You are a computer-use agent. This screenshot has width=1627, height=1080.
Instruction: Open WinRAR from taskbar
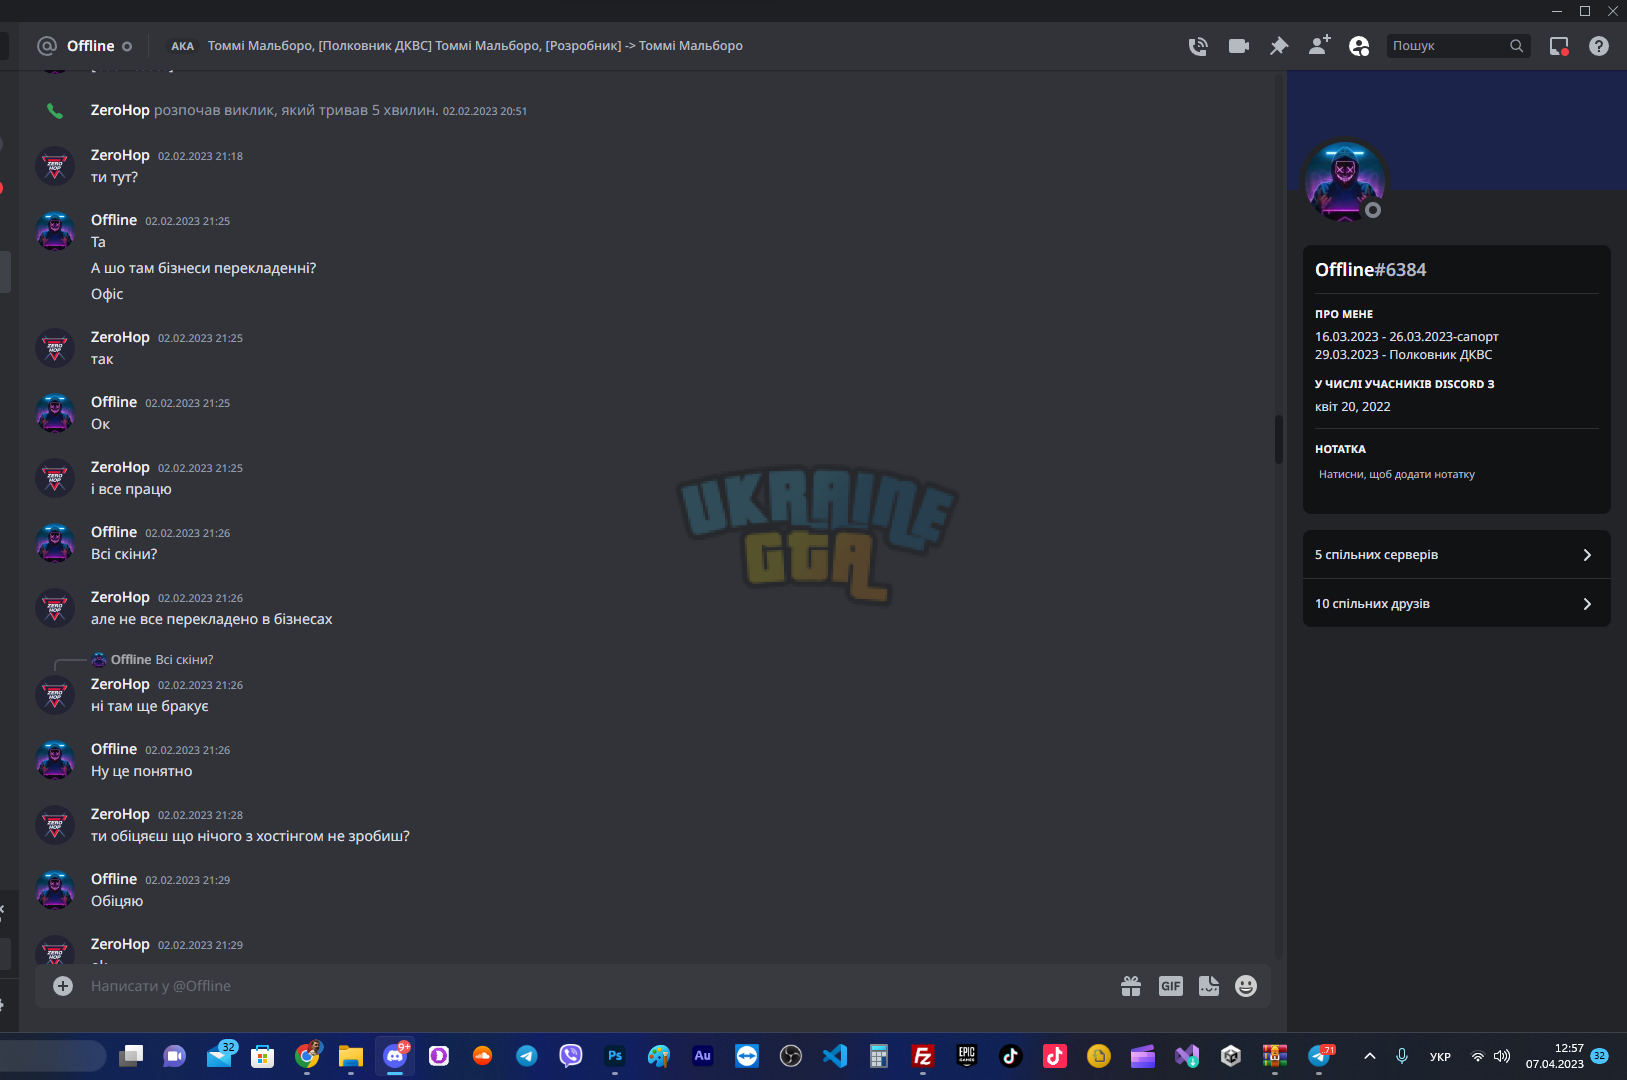pyautogui.click(x=1275, y=1056)
